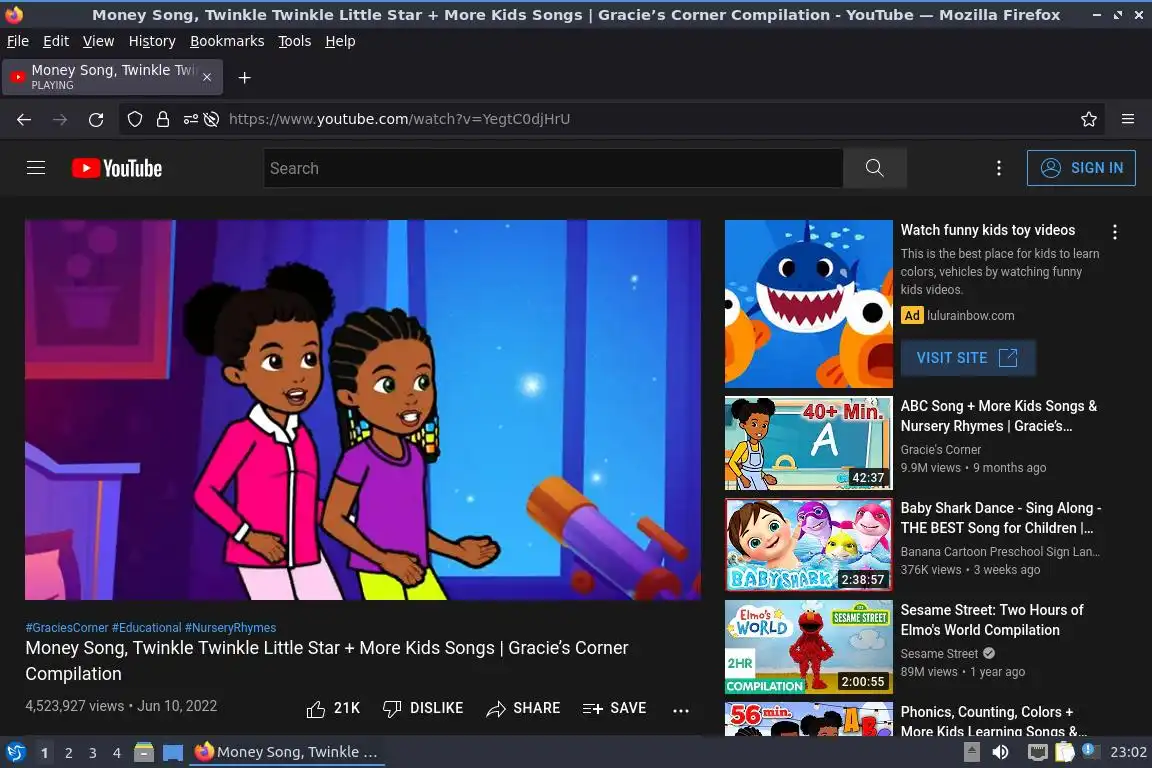This screenshot has height=768, width=1152.
Task: Open the ad options three-dot menu
Action: pyautogui.click(x=1115, y=232)
